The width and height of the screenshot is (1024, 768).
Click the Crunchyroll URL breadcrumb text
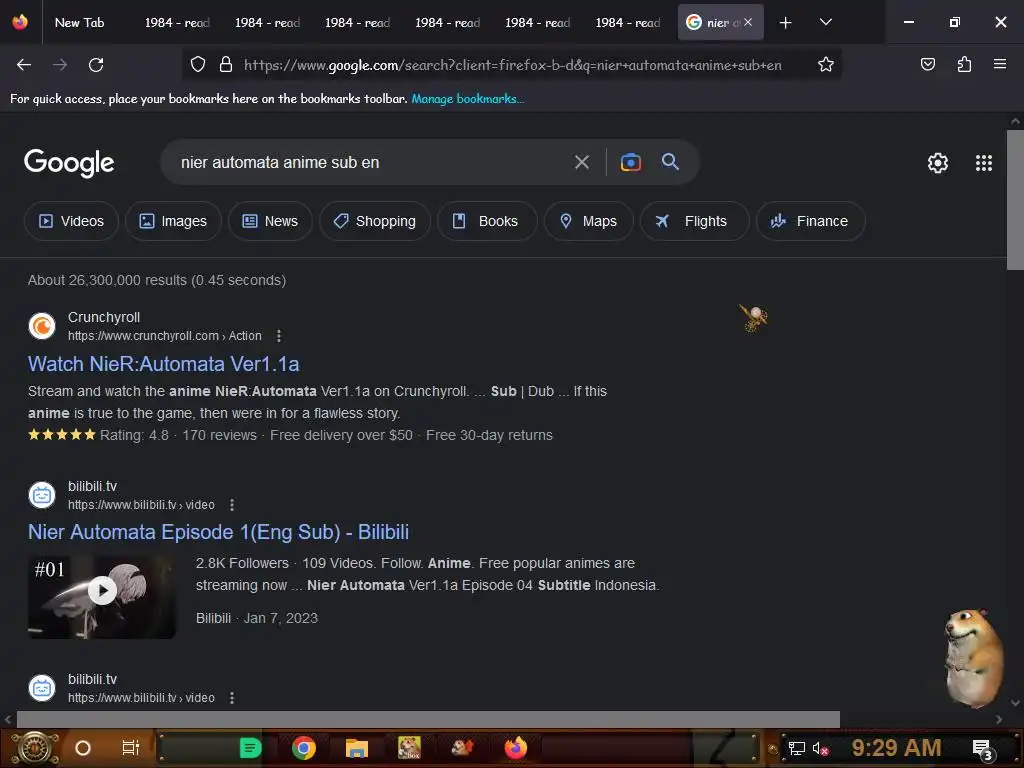tap(165, 336)
